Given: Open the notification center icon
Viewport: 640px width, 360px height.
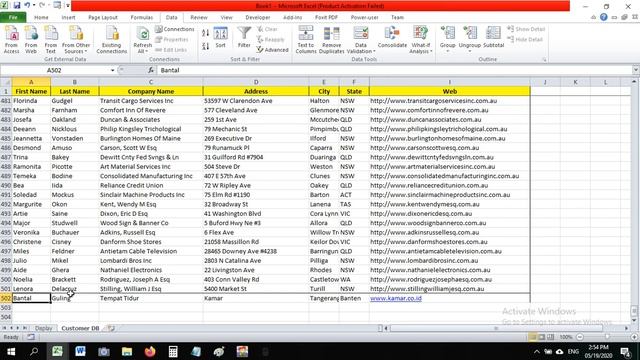Looking at the screenshot, I should pyautogui.click(x=625, y=351).
